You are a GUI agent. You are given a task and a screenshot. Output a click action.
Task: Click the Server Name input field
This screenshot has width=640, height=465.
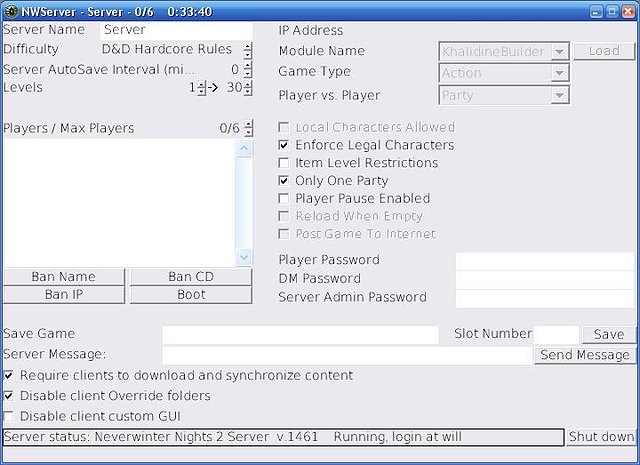176,30
